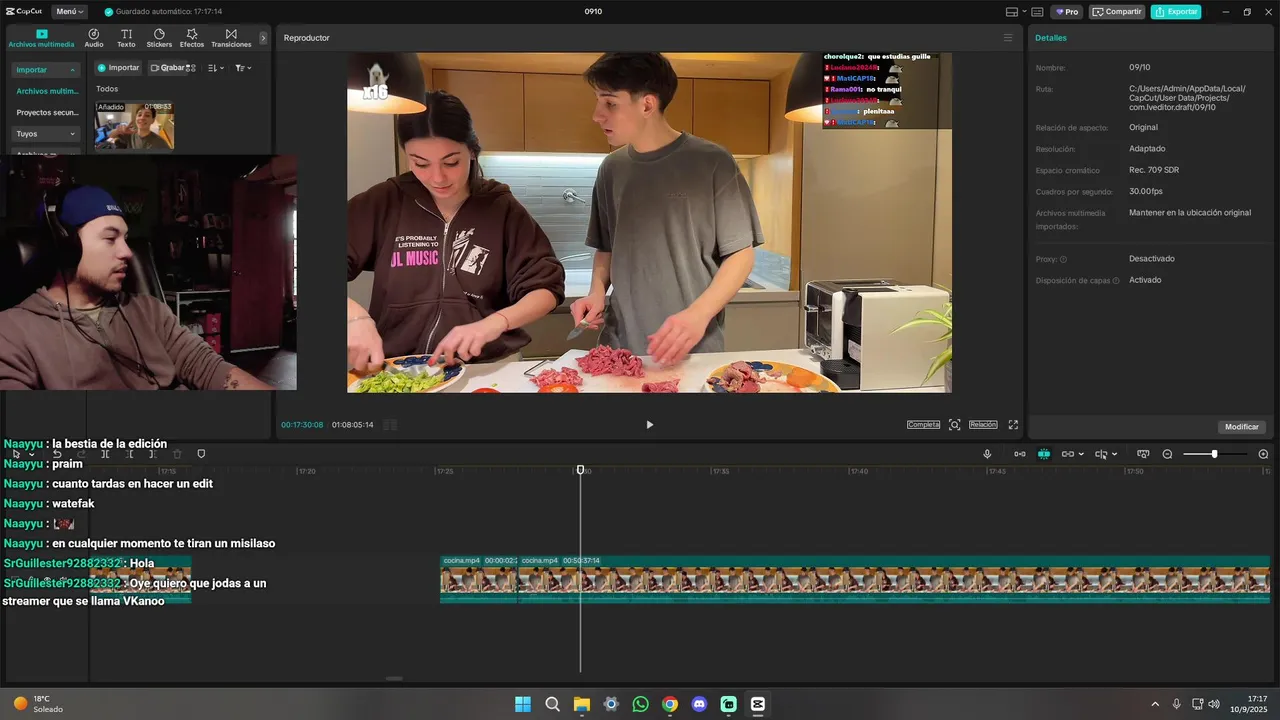This screenshot has width=1280, height=720.
Task: Select Proyectos secundarios in the sidebar
Action: click(x=46, y=112)
